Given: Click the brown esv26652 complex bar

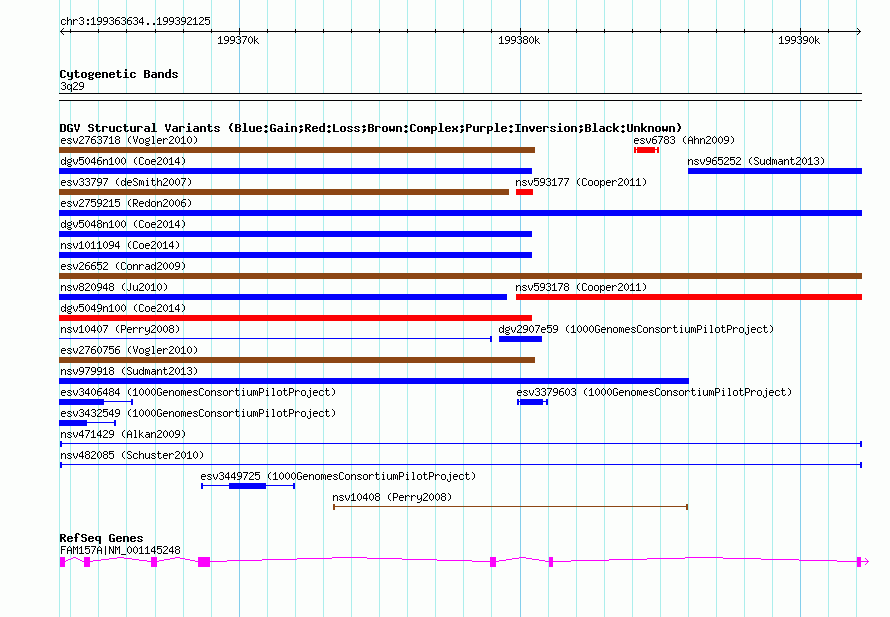Looking at the screenshot, I should pos(460,276).
